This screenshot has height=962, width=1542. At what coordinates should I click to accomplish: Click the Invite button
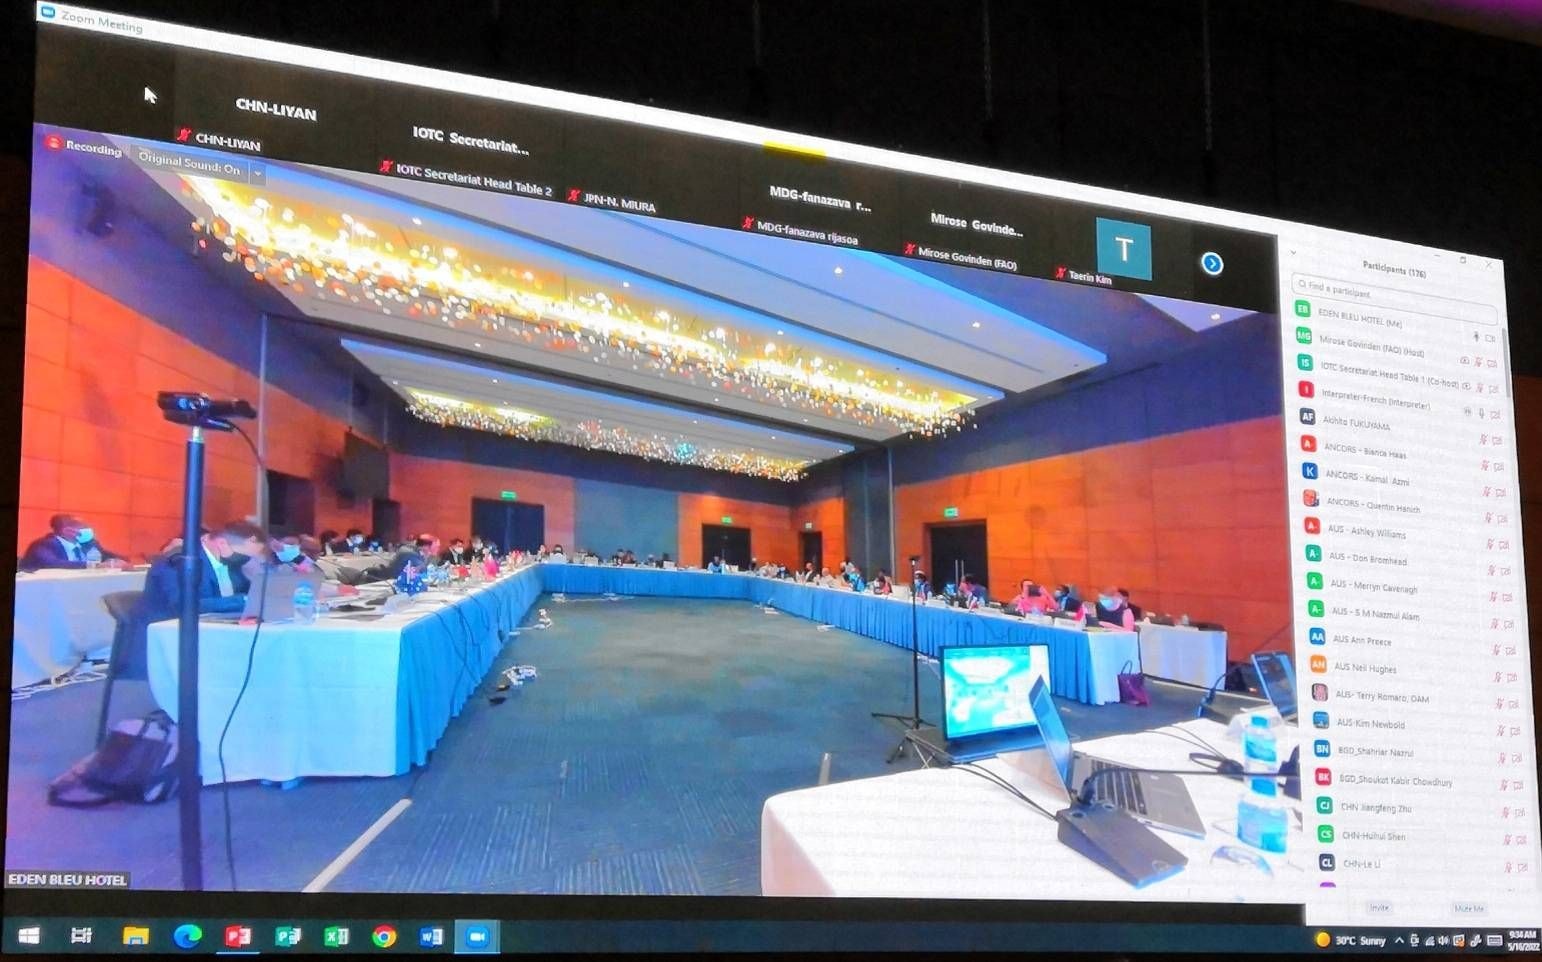(1379, 907)
